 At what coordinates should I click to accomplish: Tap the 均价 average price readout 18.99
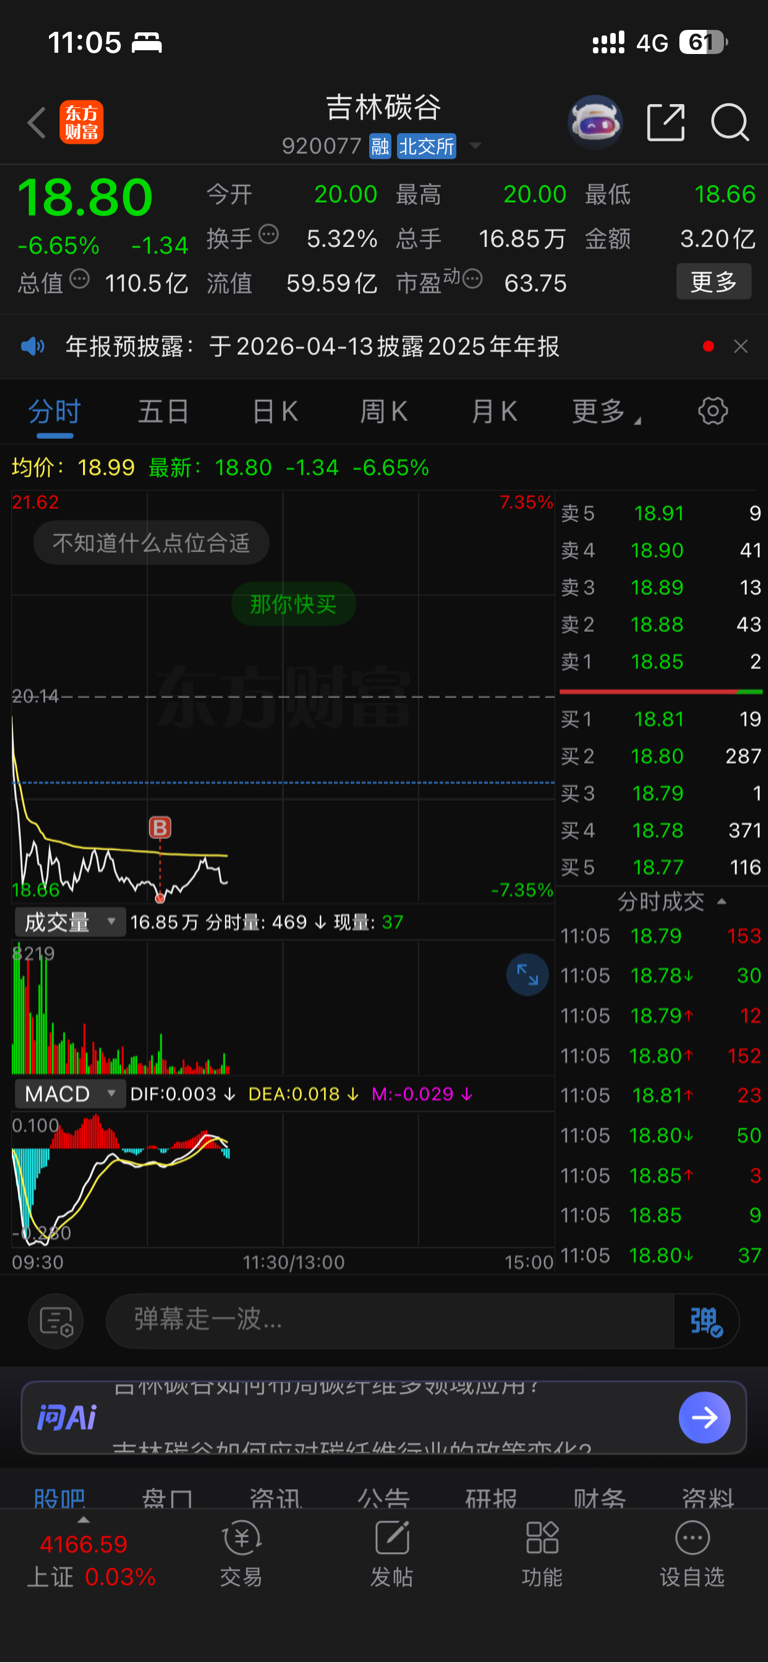[x=73, y=468]
